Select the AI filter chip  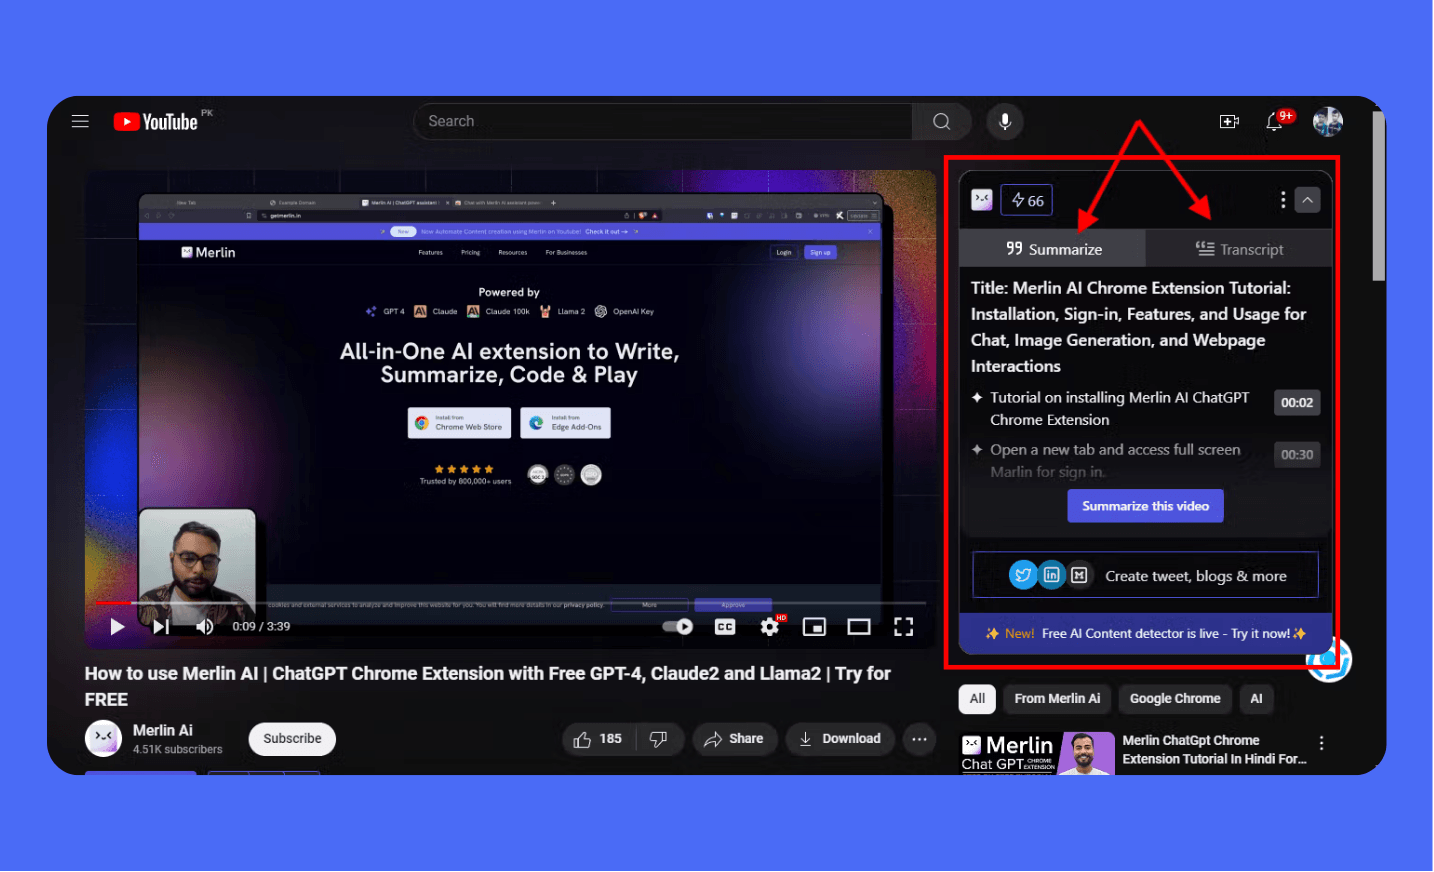pyautogui.click(x=1256, y=699)
